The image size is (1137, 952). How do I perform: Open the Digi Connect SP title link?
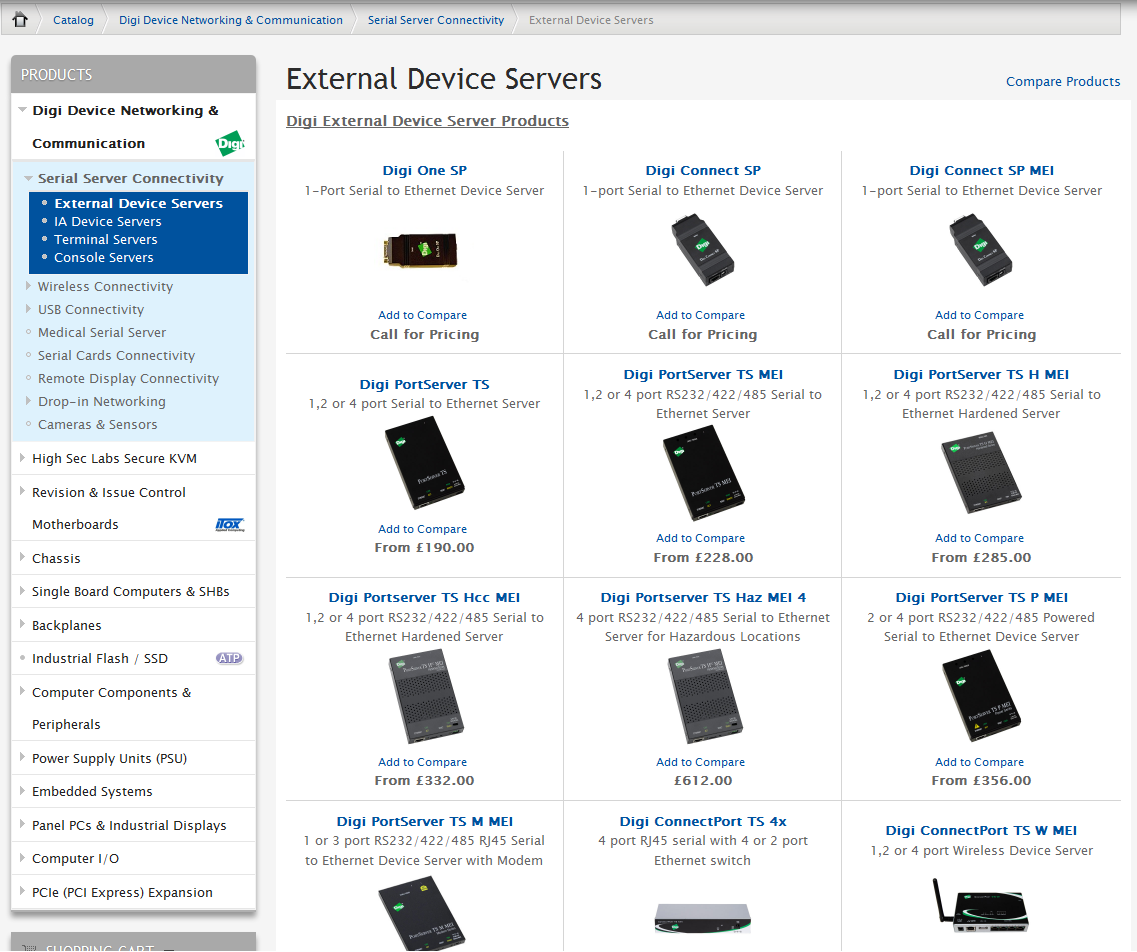[703, 170]
